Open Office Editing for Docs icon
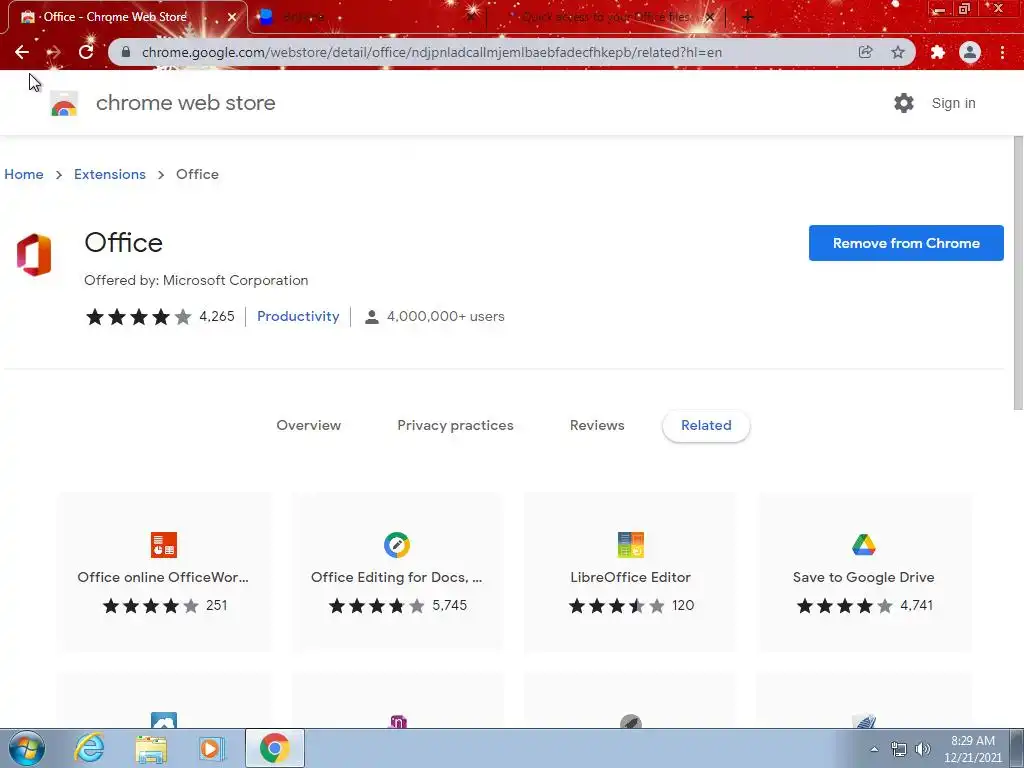 396,545
